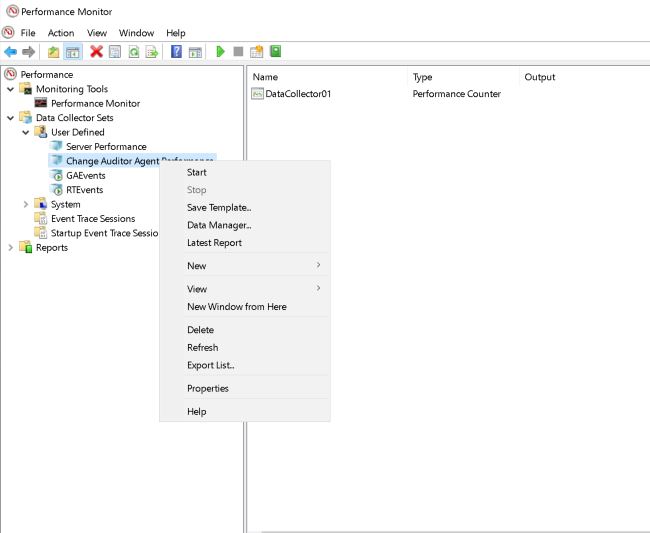Click the Name column header

pyautogui.click(x=327, y=77)
